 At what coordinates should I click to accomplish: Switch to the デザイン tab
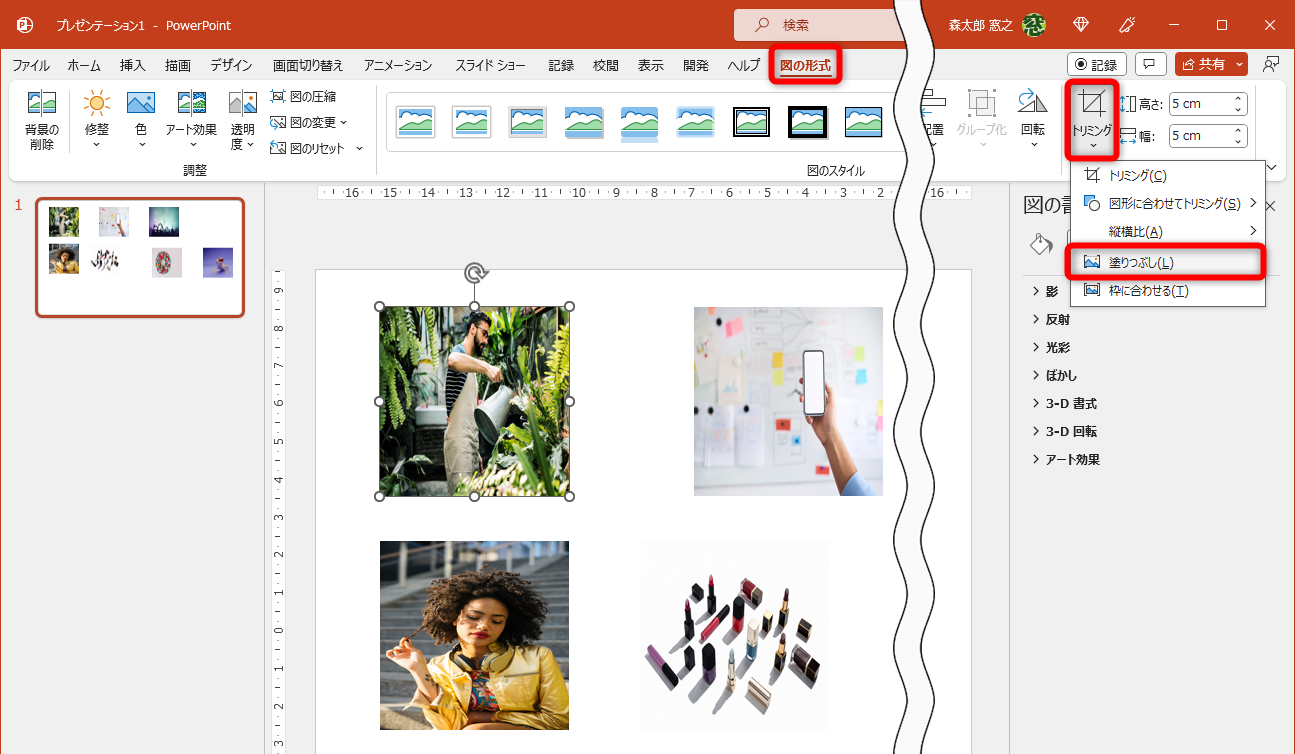tap(231, 65)
